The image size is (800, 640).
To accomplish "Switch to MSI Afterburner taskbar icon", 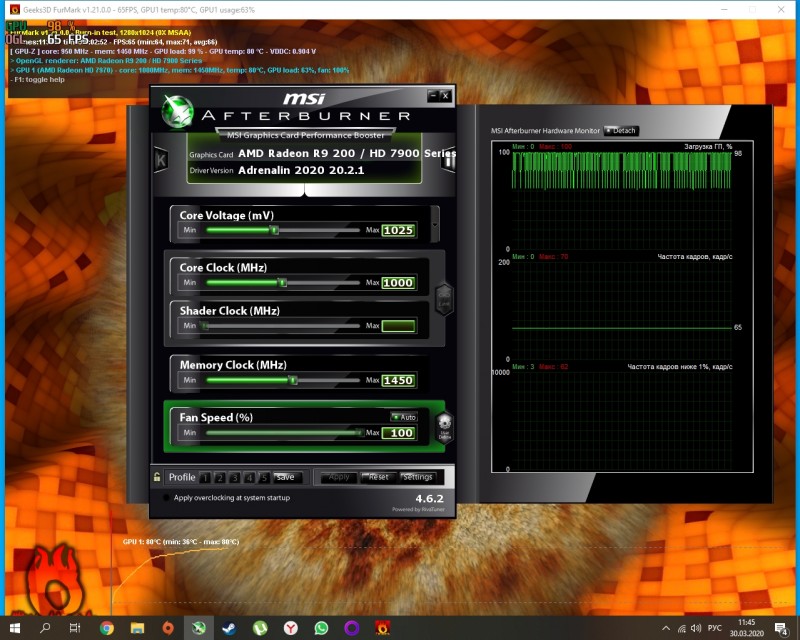I will (x=198, y=628).
